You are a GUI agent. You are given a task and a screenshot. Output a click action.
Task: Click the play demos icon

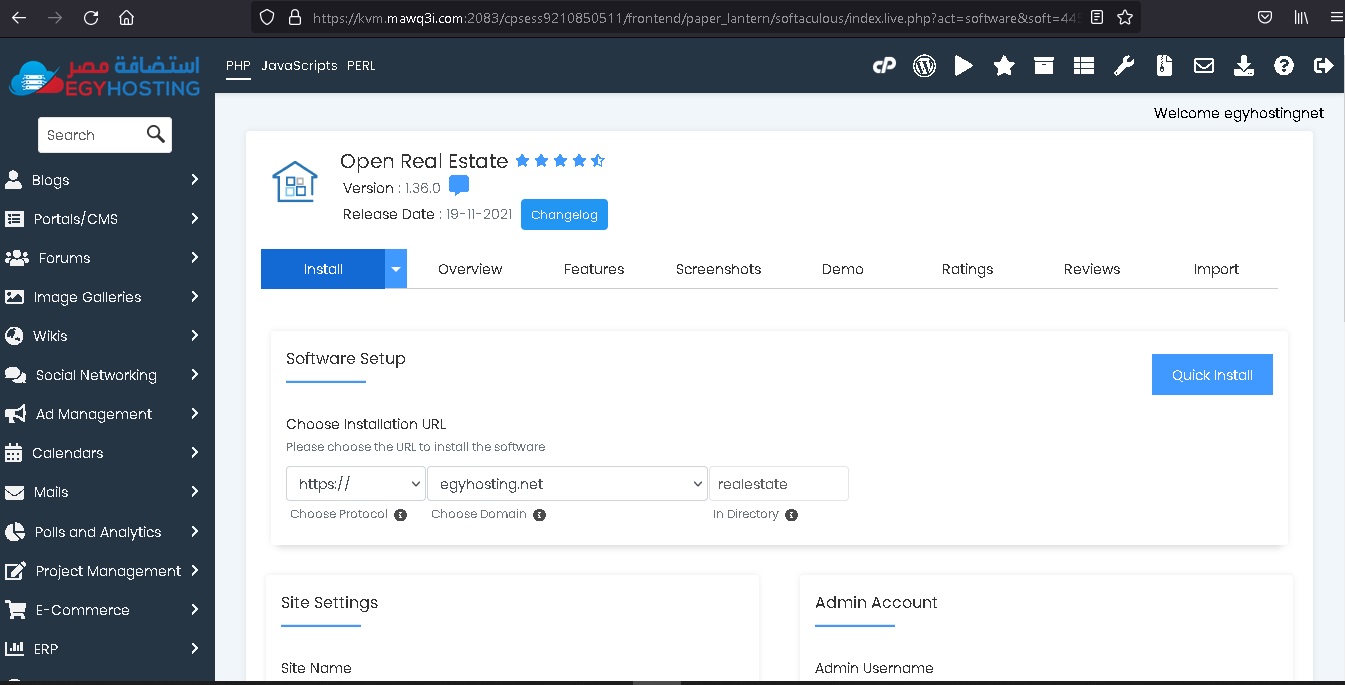coord(964,66)
